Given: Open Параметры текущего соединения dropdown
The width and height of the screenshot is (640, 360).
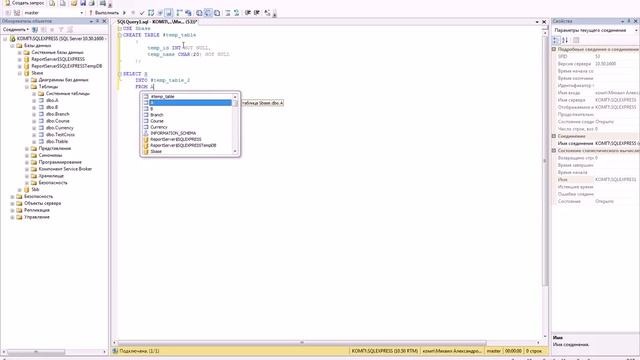Looking at the screenshot, I should pos(595,30).
